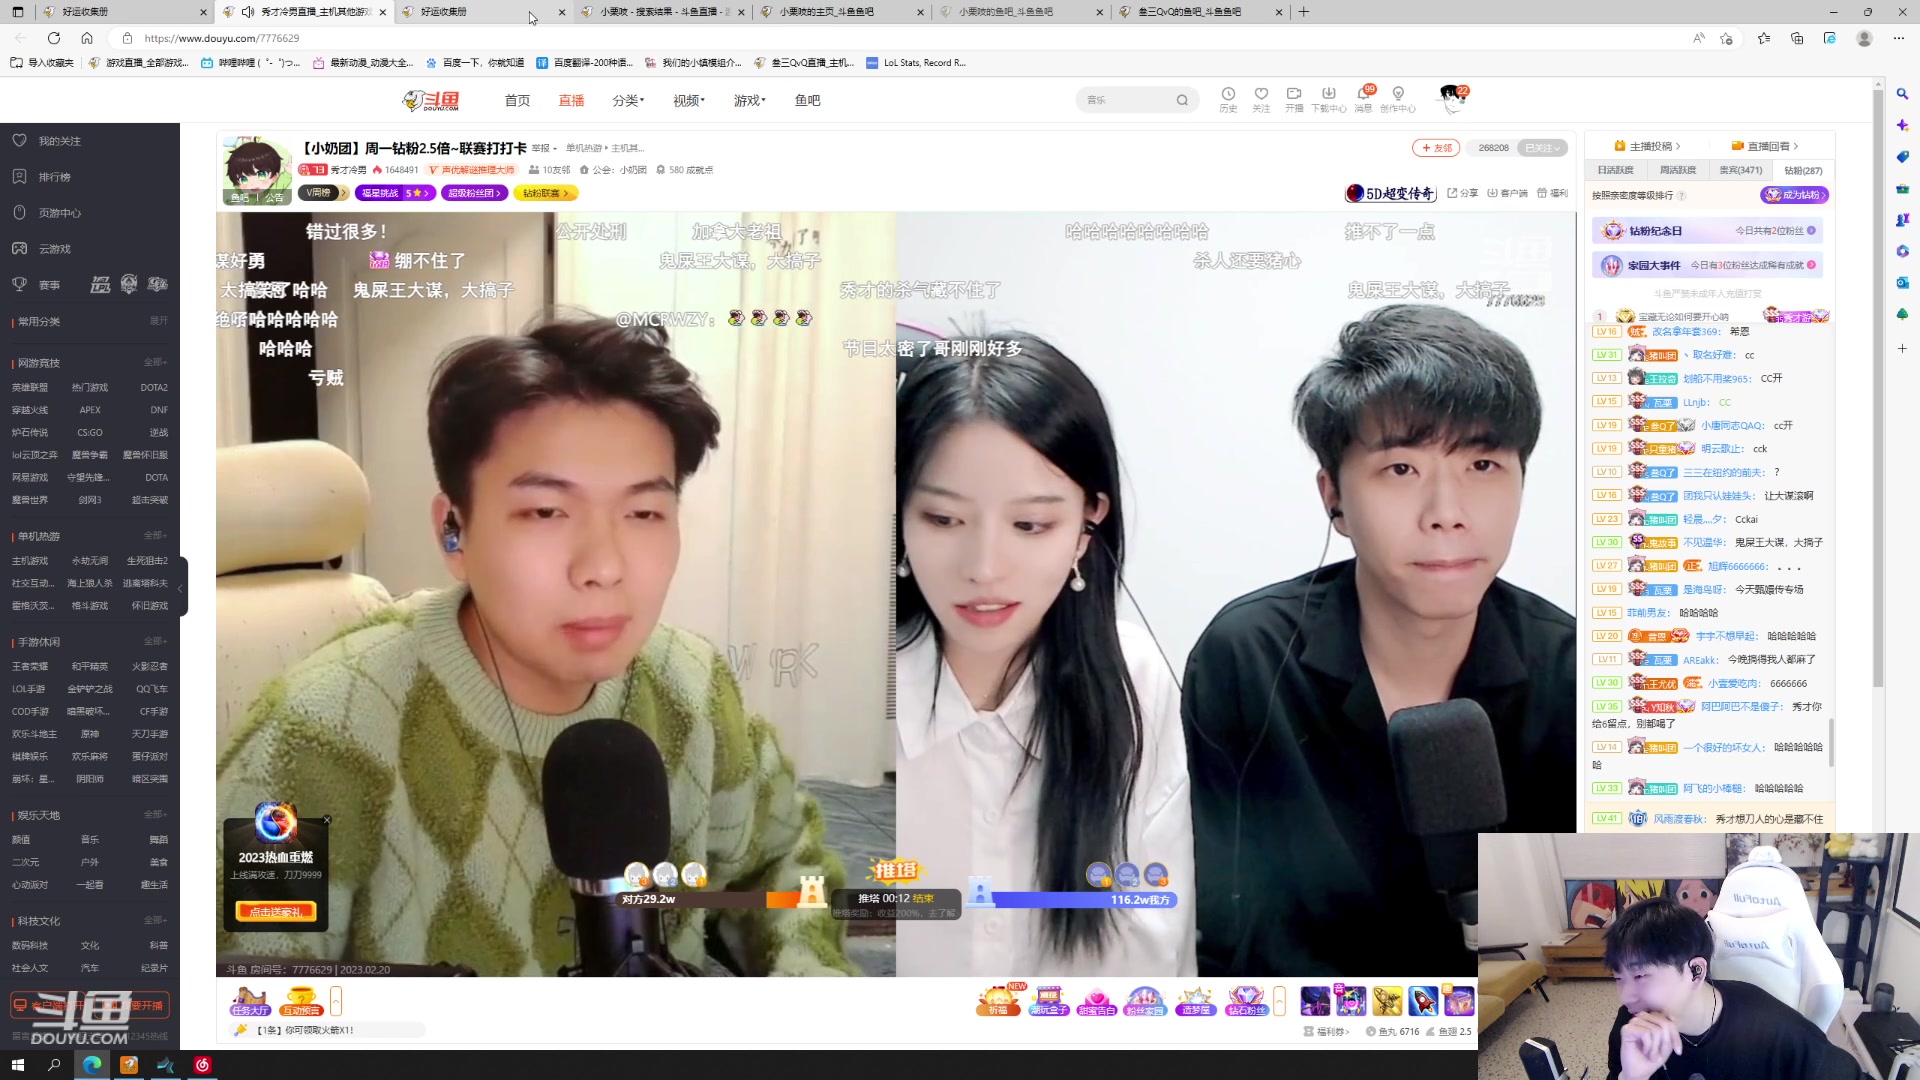Click the 钻石粉丝 diamond gift icon
This screenshot has height=1080, width=1920.
[1246, 1000]
